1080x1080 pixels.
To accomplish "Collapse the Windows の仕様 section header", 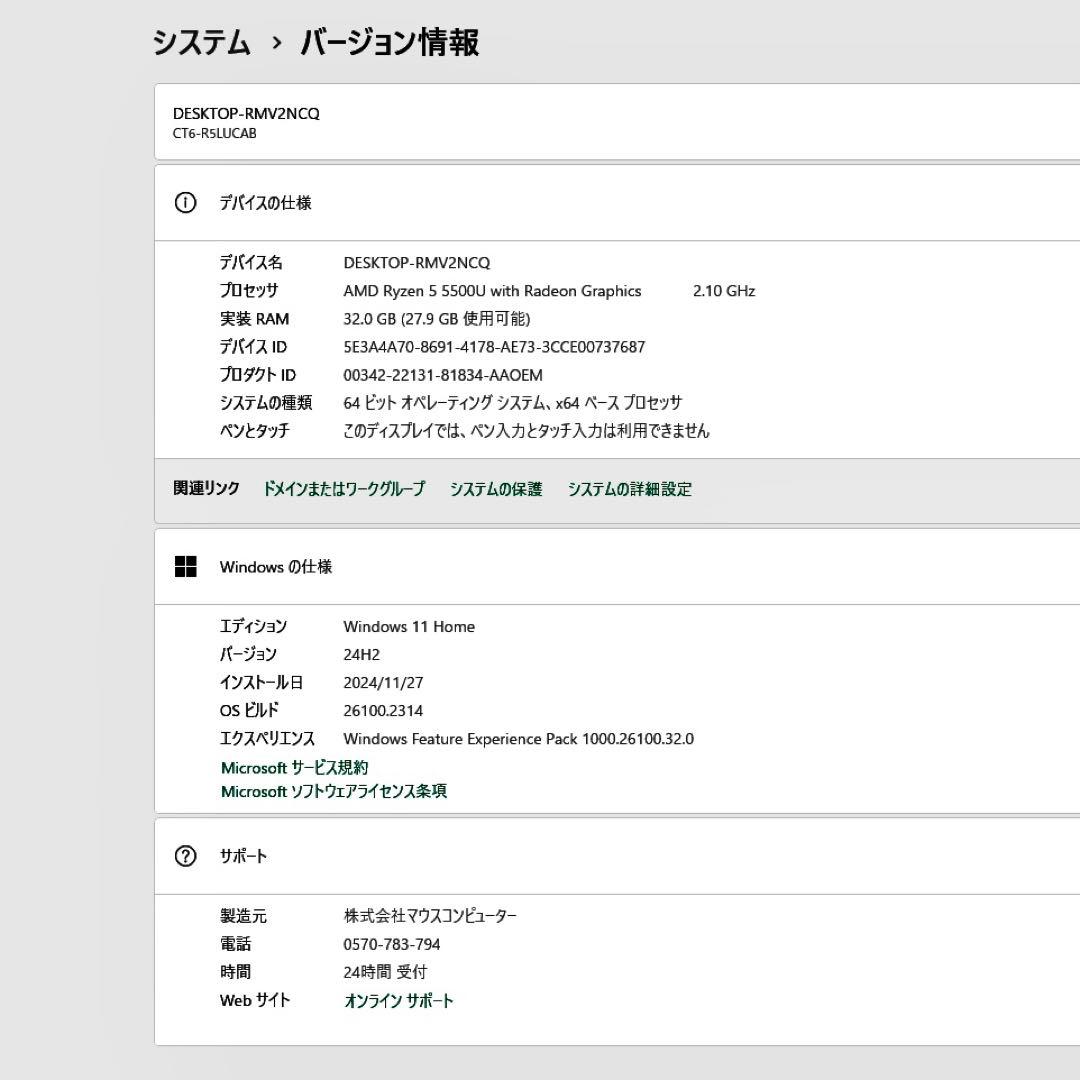I will tap(617, 566).
